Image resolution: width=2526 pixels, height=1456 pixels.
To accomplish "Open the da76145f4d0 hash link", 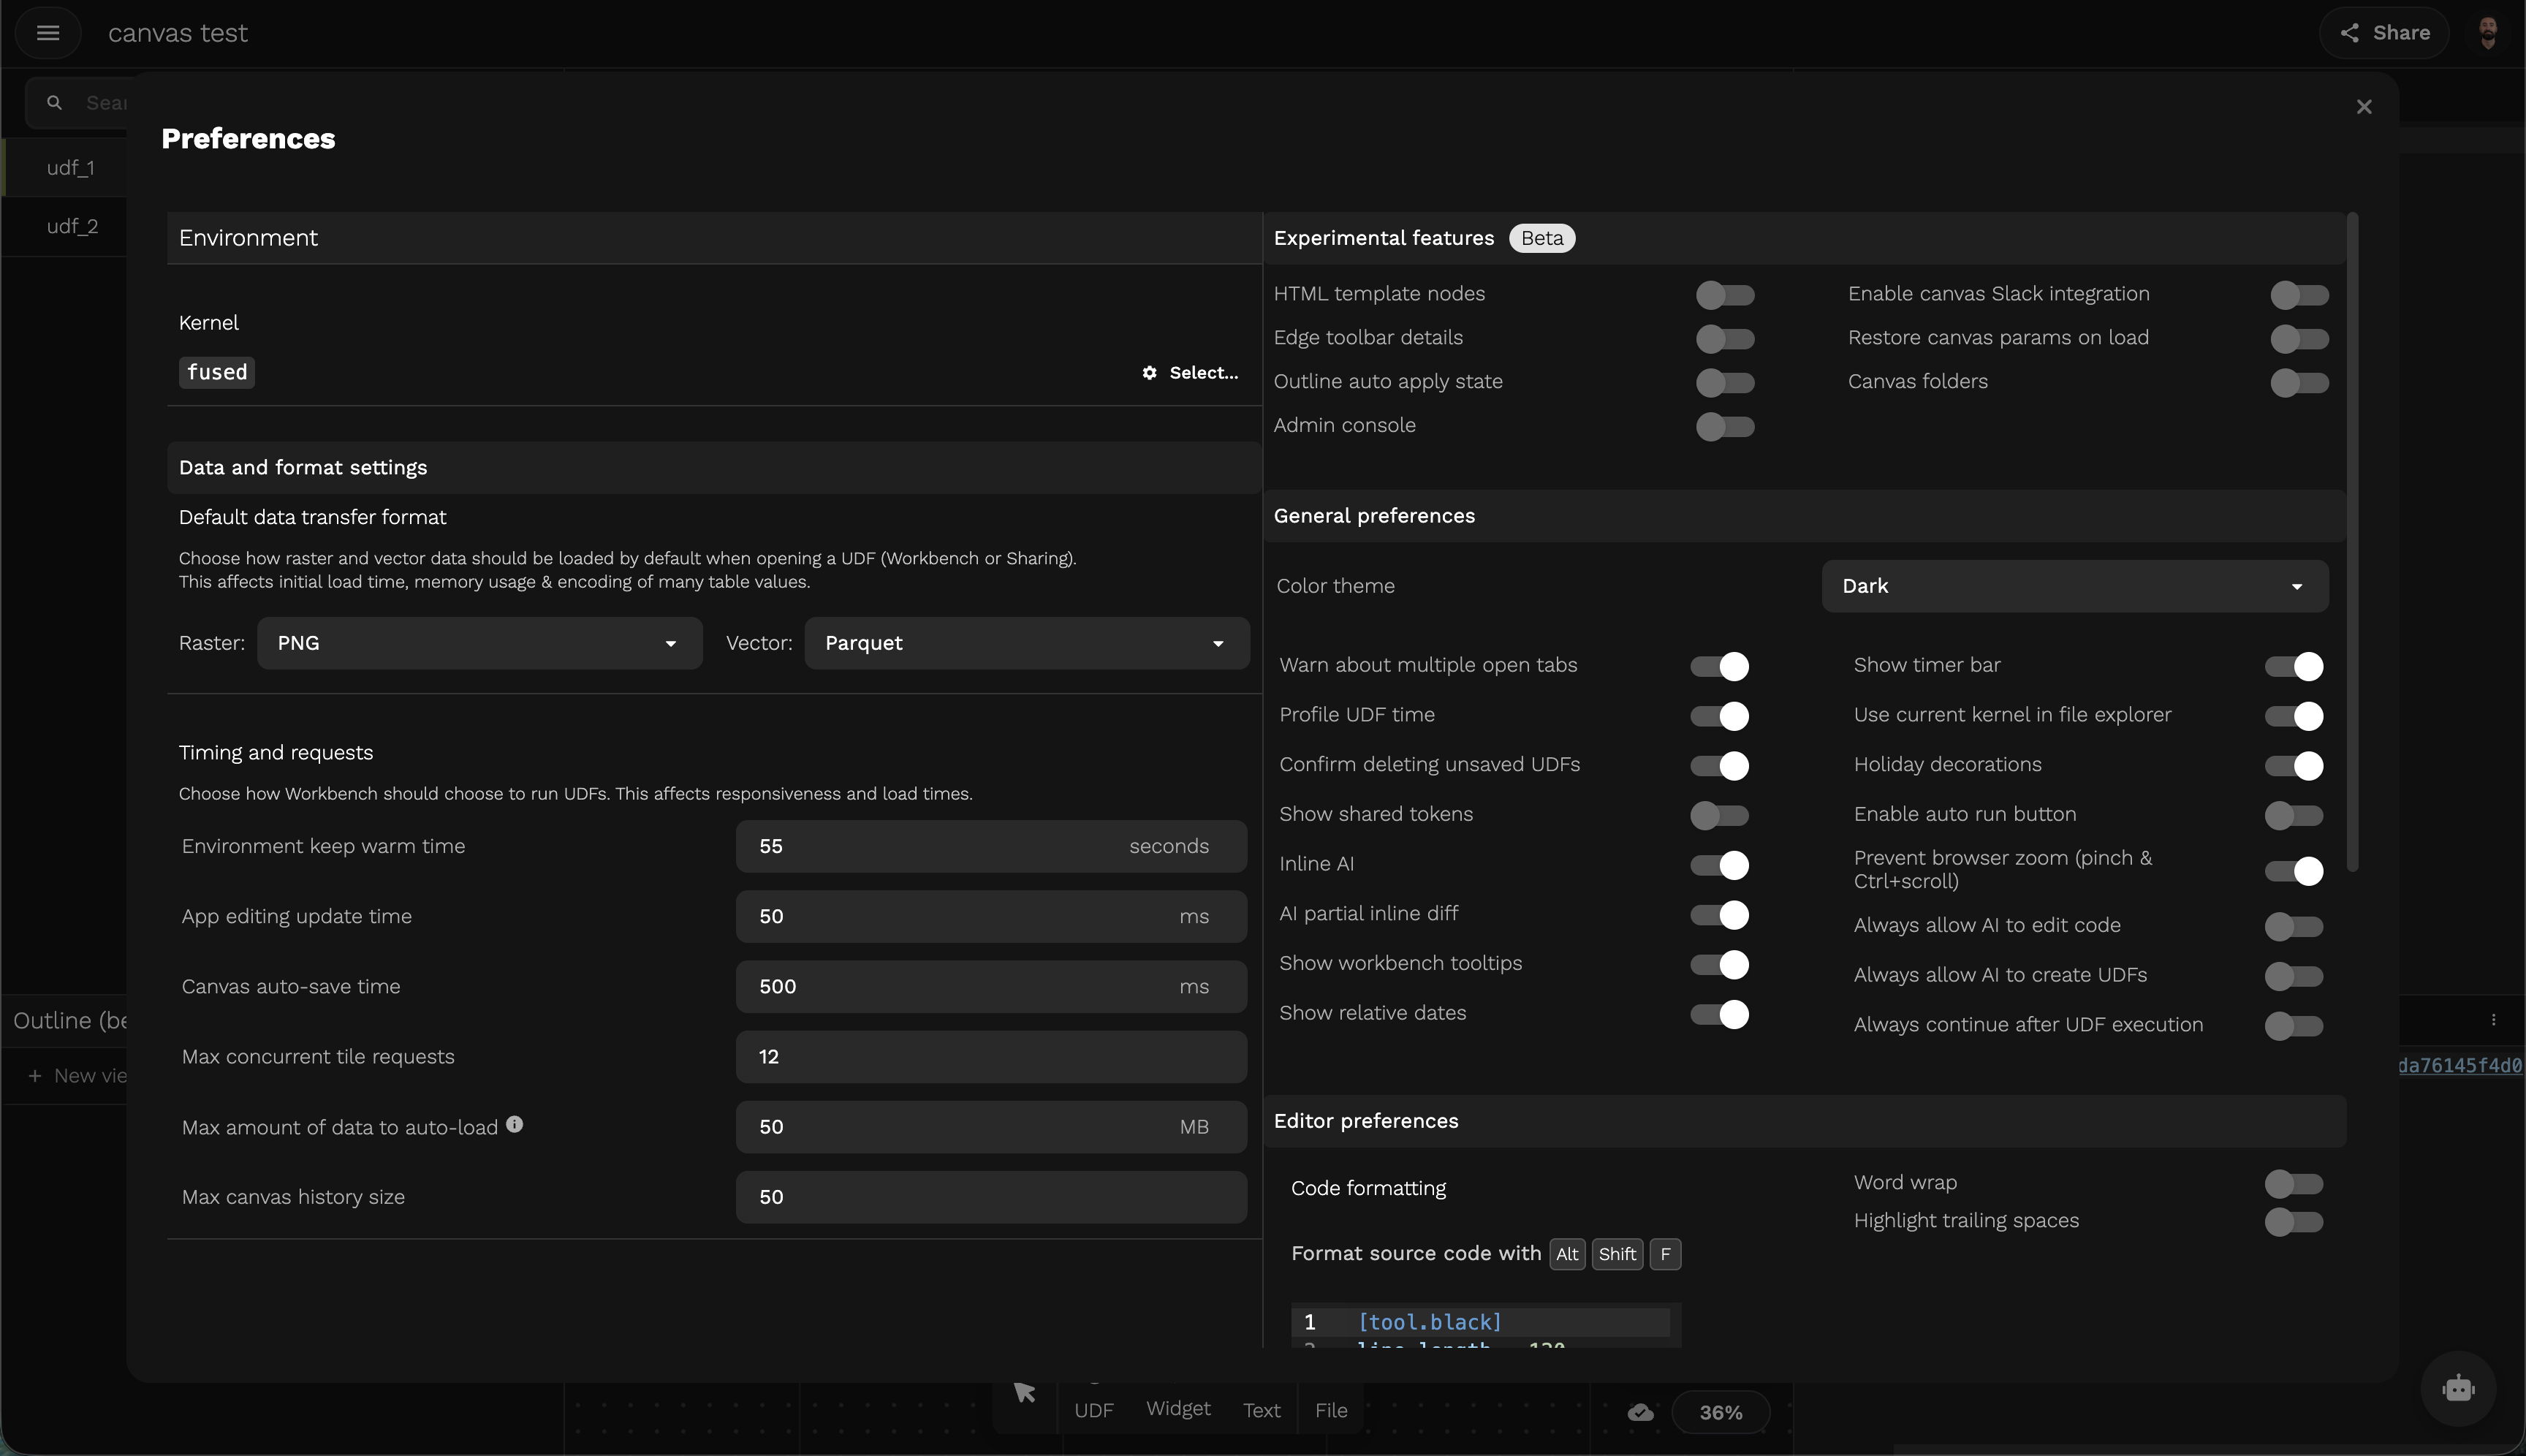I will coord(2461,1066).
